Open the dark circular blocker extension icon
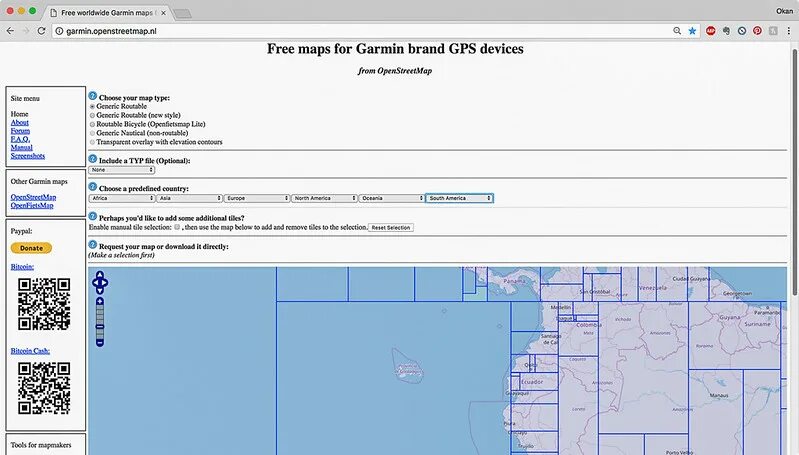The image size is (799, 455). [x=742, y=31]
